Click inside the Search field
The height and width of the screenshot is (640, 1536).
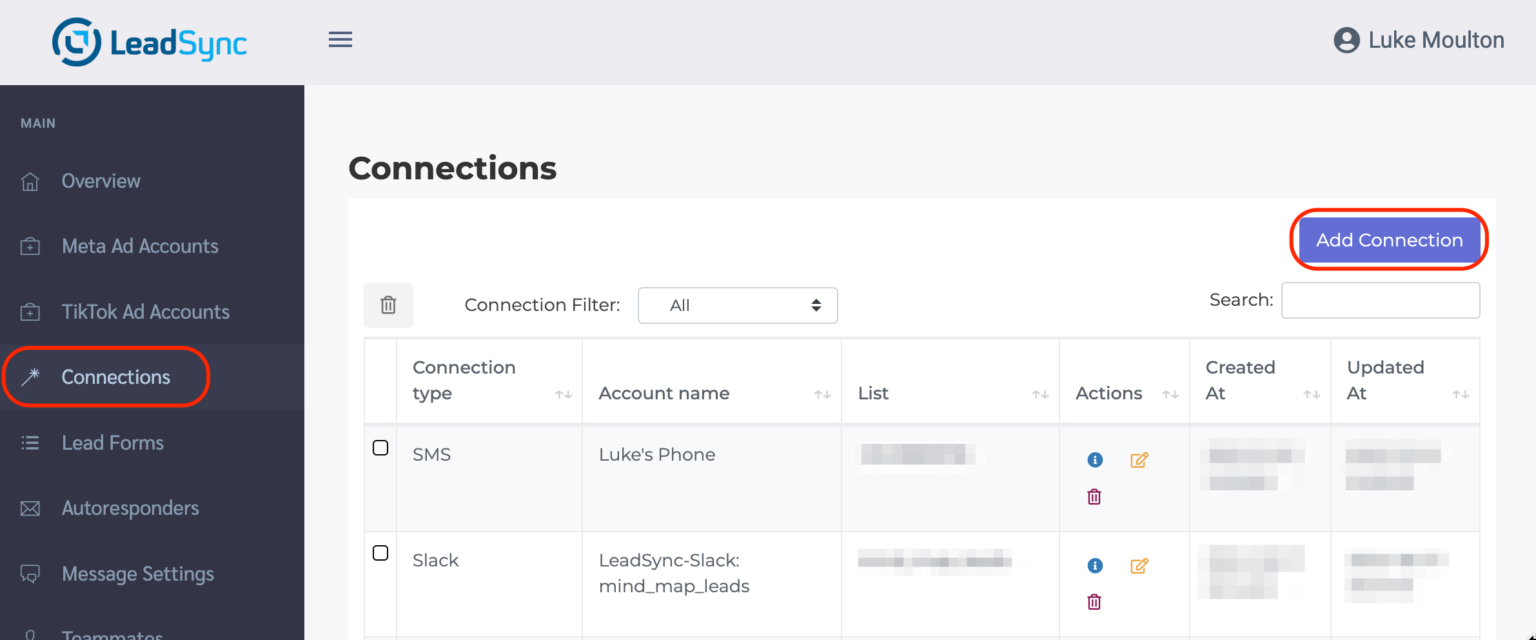point(1380,300)
